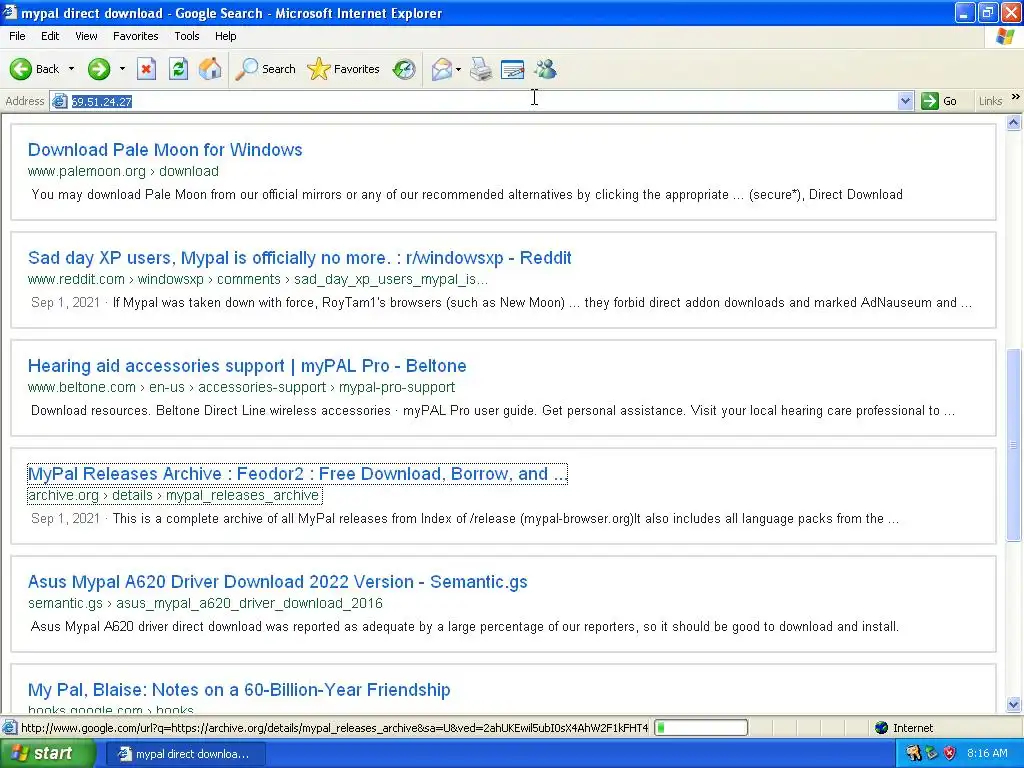This screenshot has width=1024, height=768.
Task: Click the first system tray icon
Action: [x=913, y=754]
